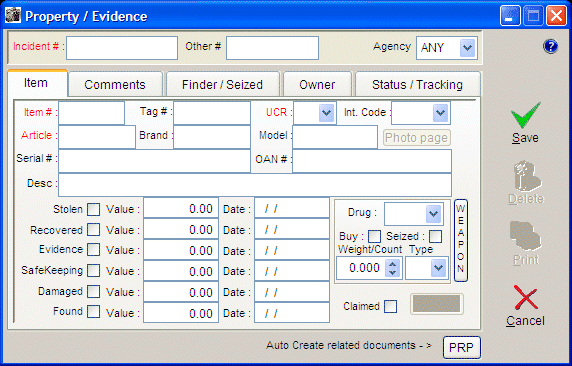Image resolution: width=572 pixels, height=366 pixels.
Task: Click the Brand text field
Action: pos(212,137)
